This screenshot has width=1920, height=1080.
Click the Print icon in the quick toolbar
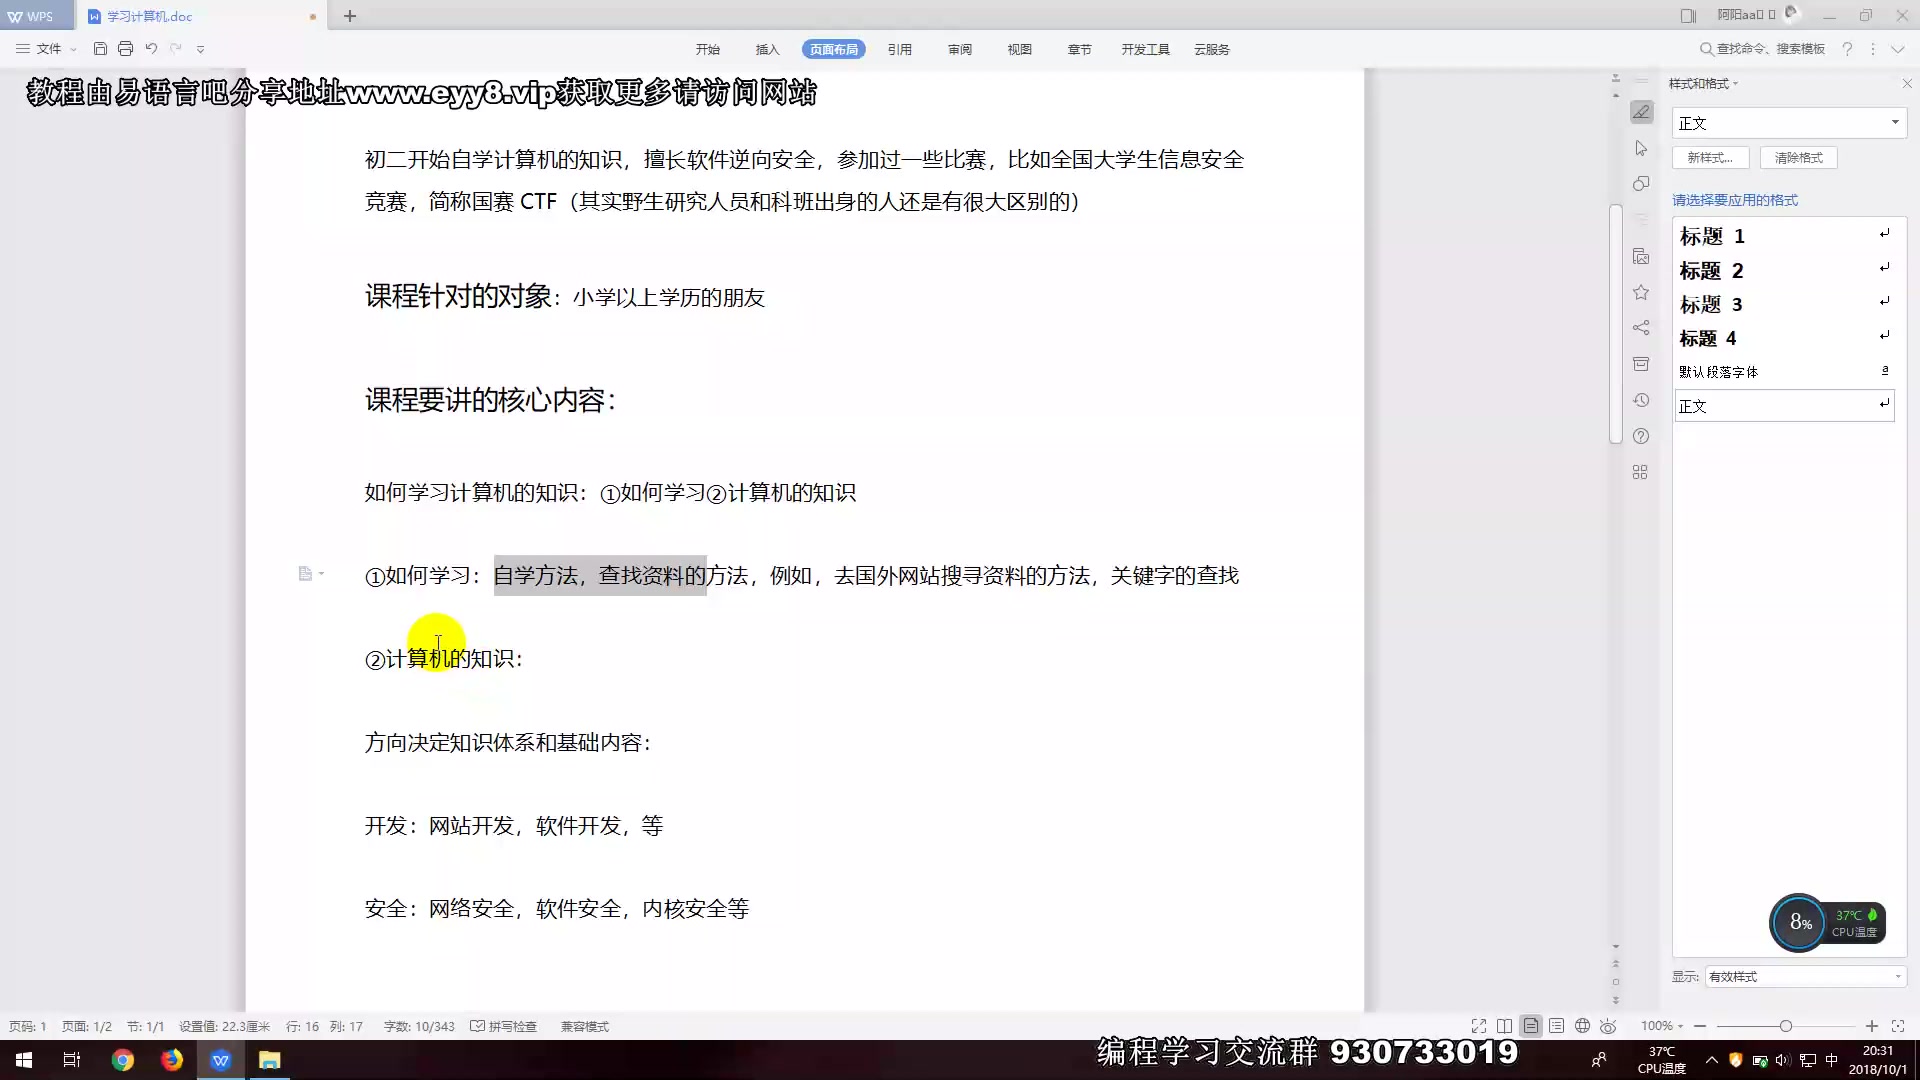coord(125,49)
